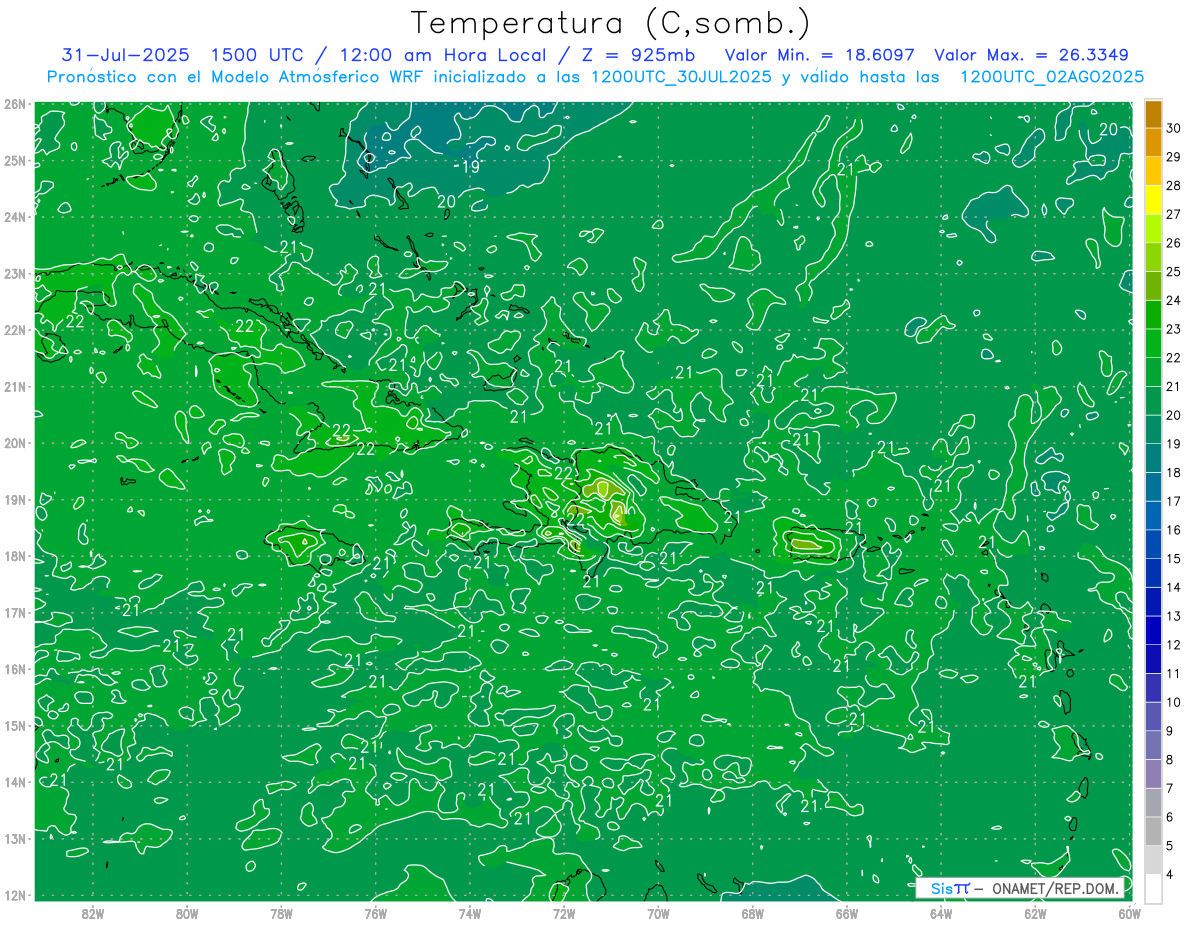This screenshot has height=927, width=1200.
Task: Click the dark blue swatch between colorbar 12 and 13
Action: (1153, 631)
